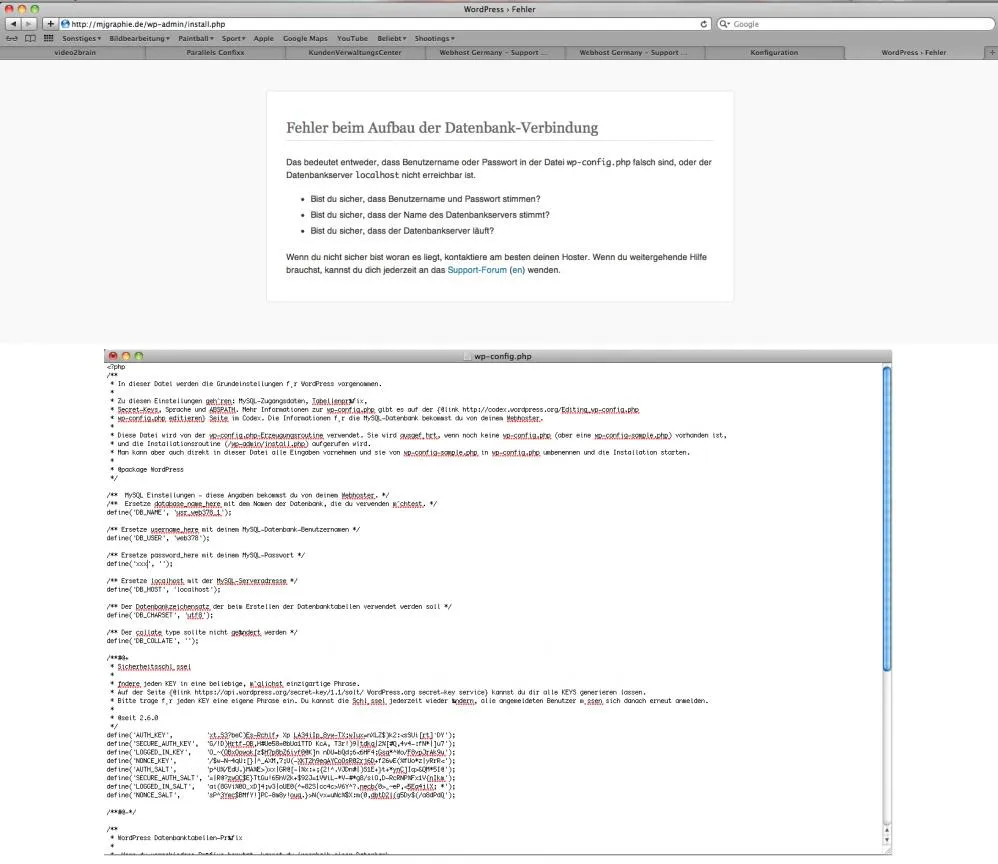Open a new tab with the plus at tab bar end
This screenshot has width=998, height=864.
tap(991, 53)
